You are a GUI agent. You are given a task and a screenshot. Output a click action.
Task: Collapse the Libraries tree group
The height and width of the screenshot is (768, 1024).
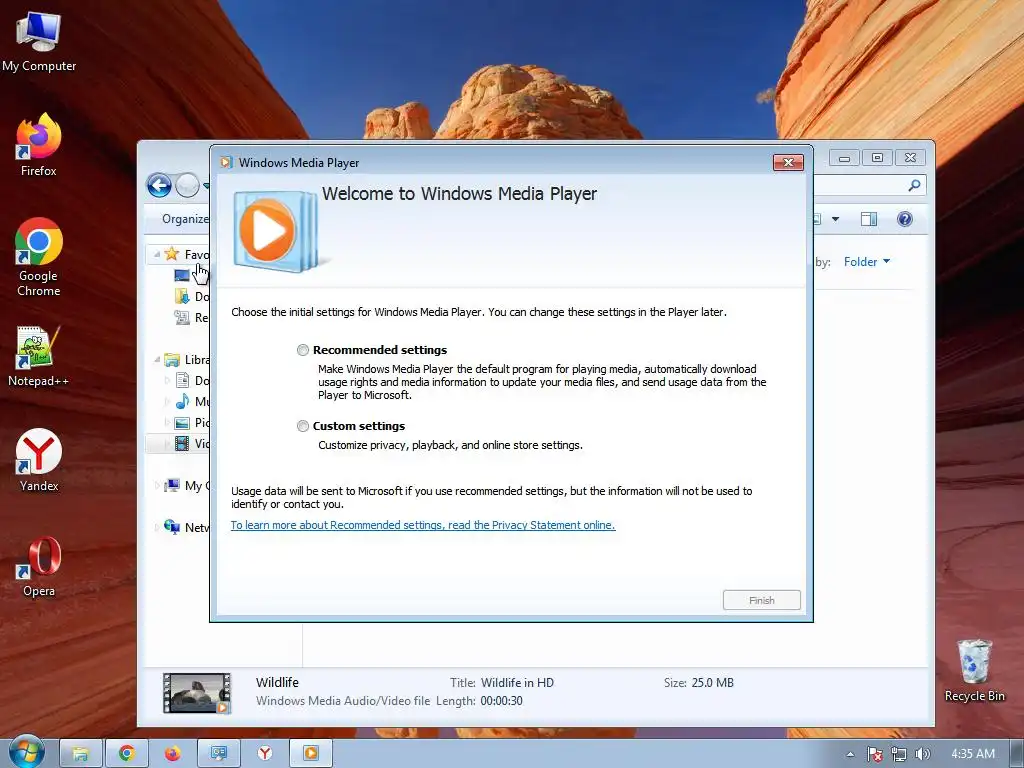click(157, 360)
